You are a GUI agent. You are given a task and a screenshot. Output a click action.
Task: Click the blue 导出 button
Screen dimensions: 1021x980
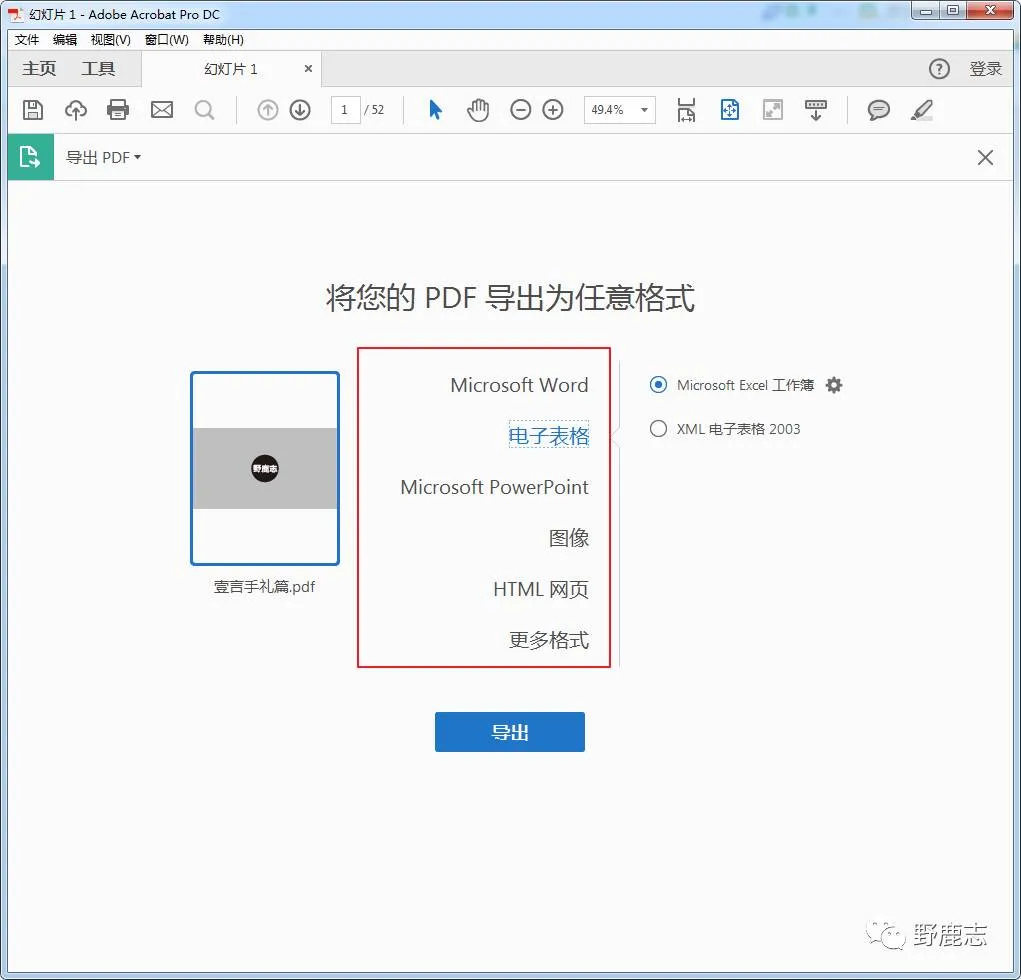coord(510,732)
